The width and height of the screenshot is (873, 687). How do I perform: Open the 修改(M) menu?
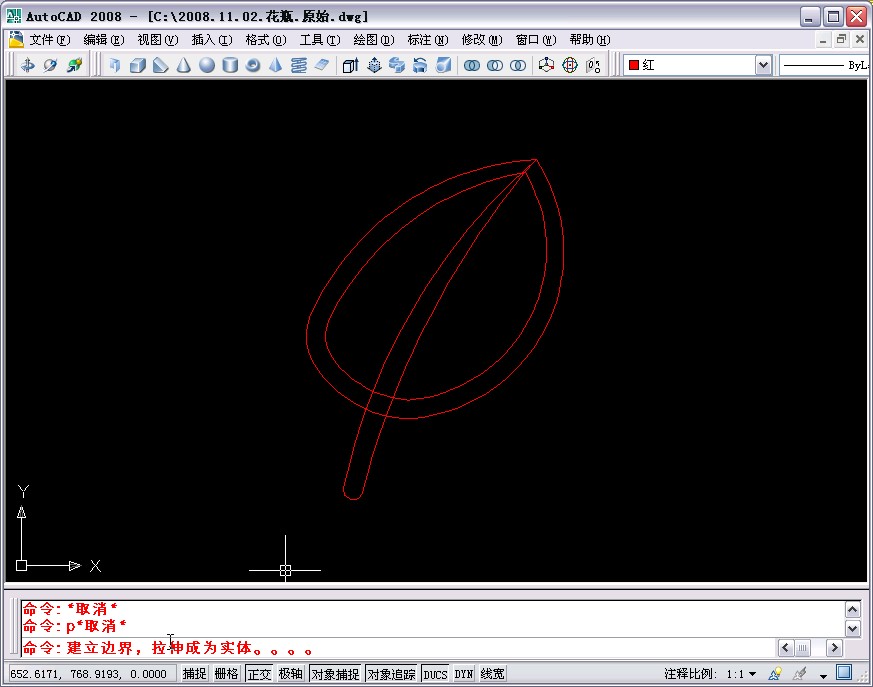click(482, 40)
